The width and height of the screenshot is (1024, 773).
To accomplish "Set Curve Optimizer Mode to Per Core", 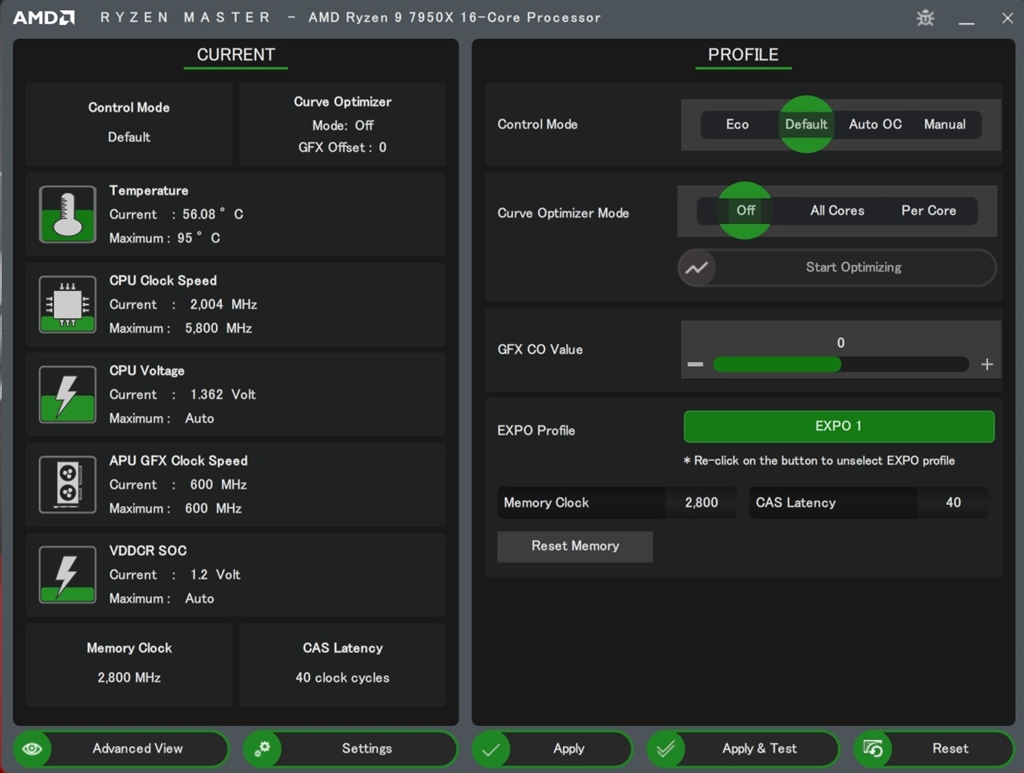I will click(929, 210).
